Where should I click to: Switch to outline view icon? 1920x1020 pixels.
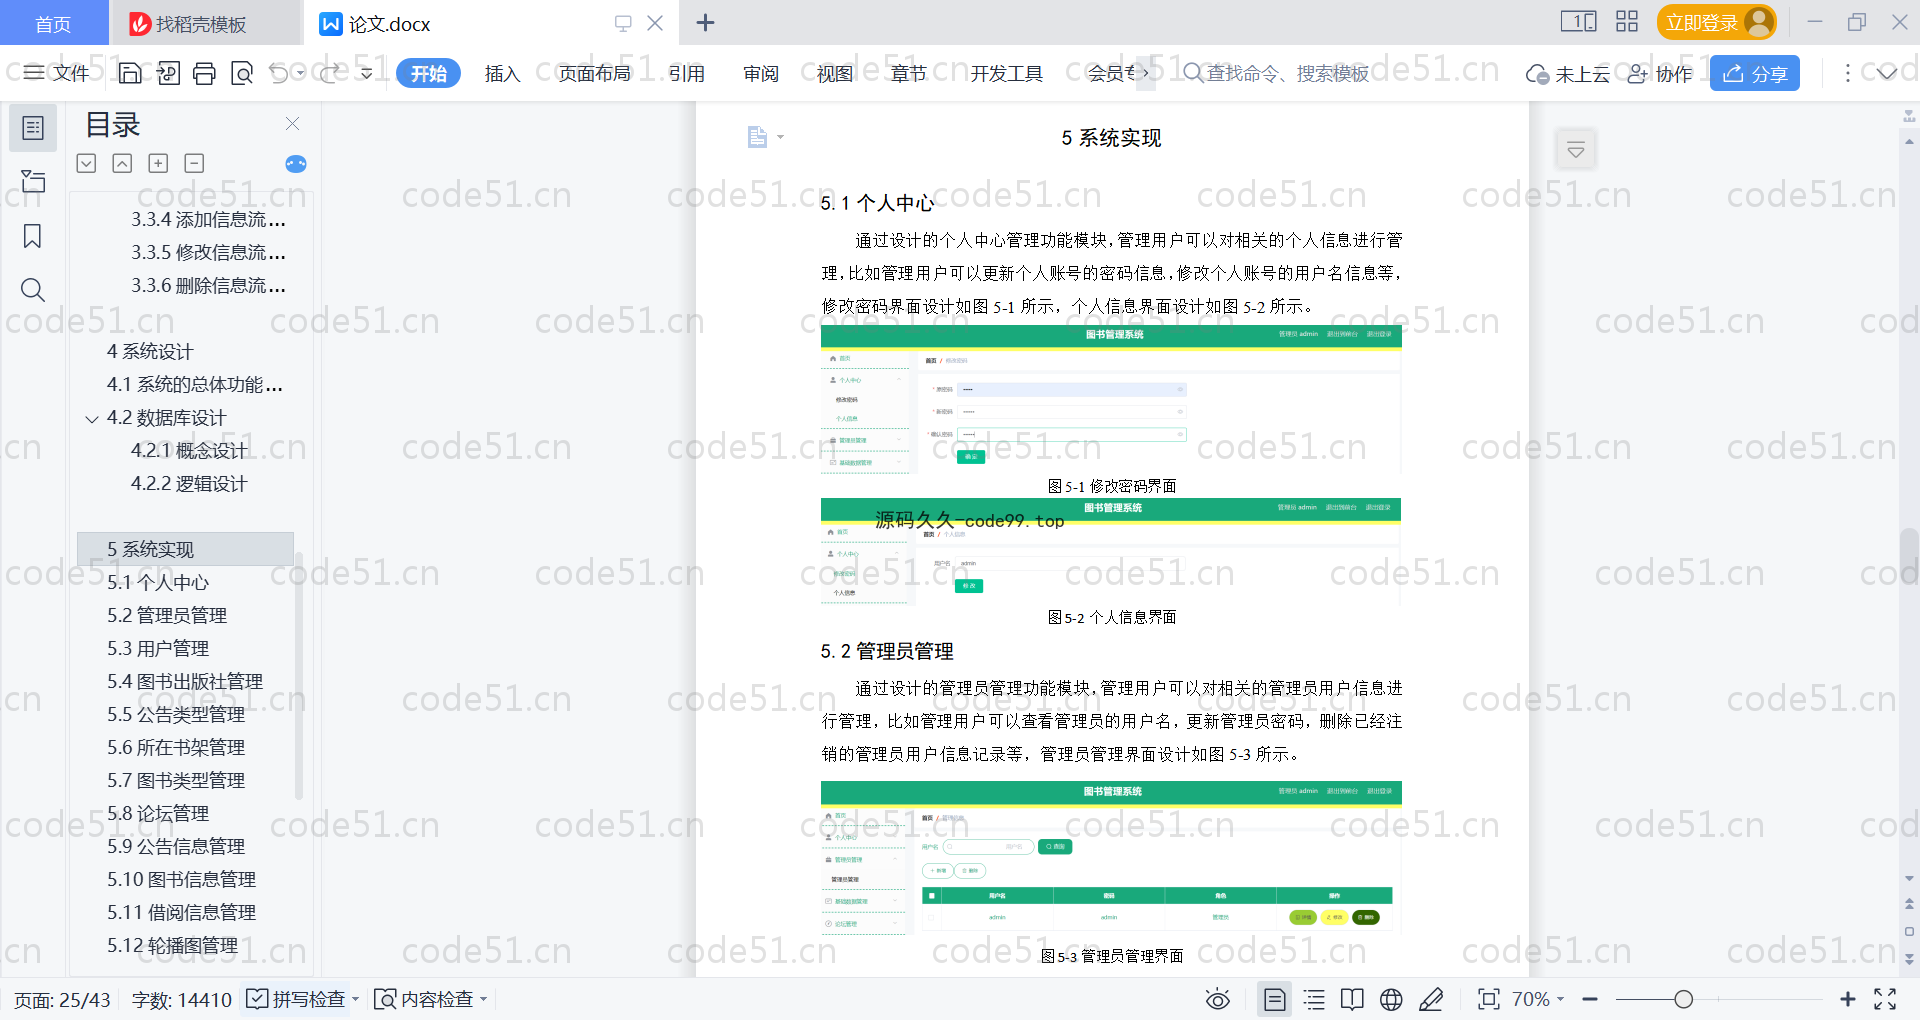click(1314, 999)
